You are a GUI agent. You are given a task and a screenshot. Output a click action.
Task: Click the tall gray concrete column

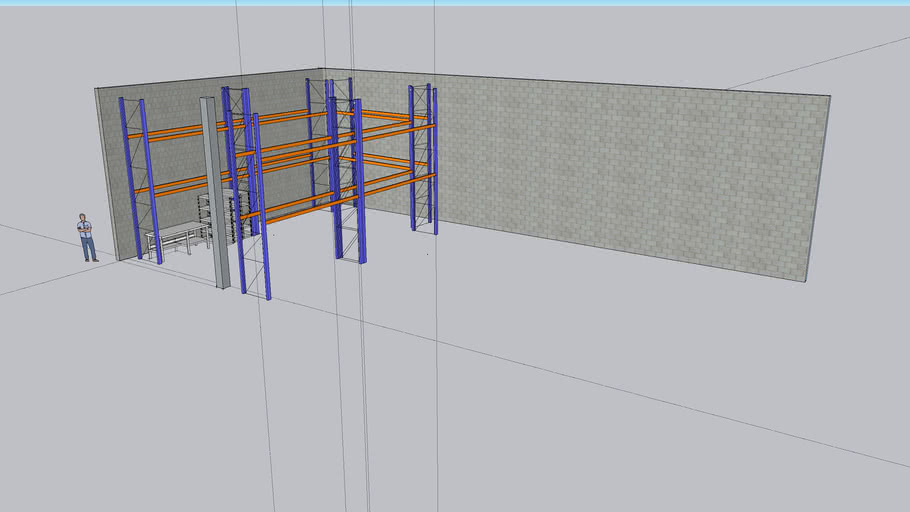[215, 190]
